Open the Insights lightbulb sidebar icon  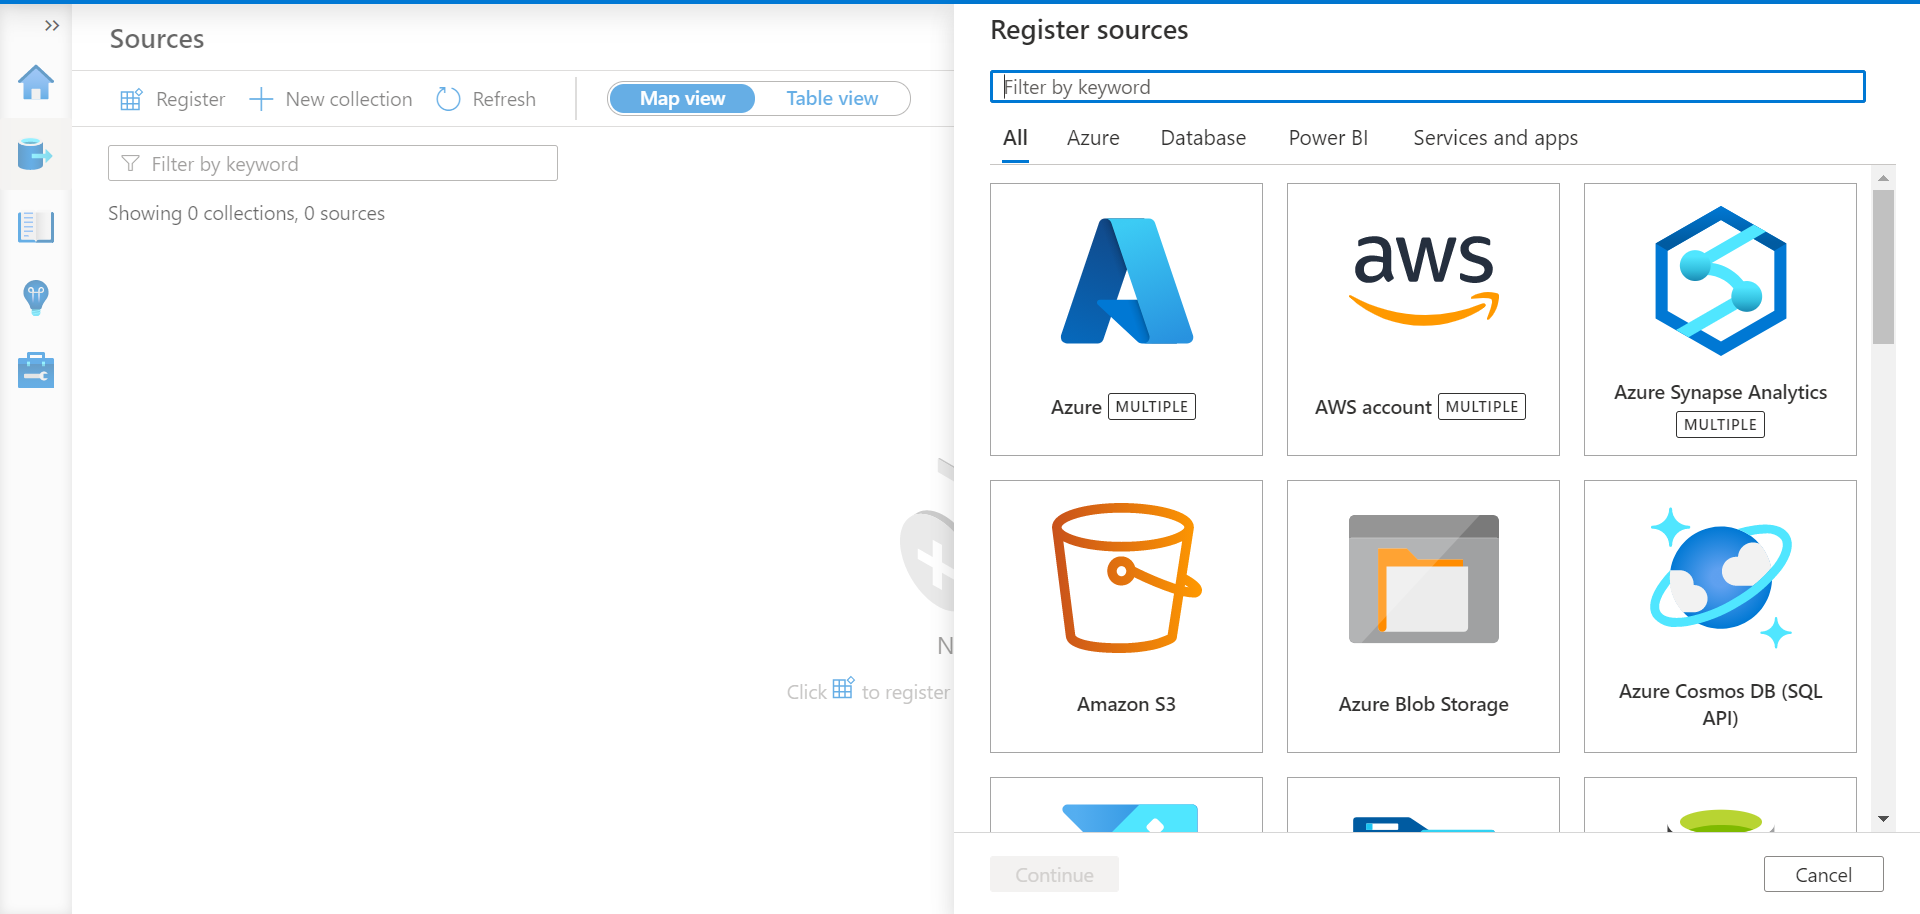(x=36, y=298)
